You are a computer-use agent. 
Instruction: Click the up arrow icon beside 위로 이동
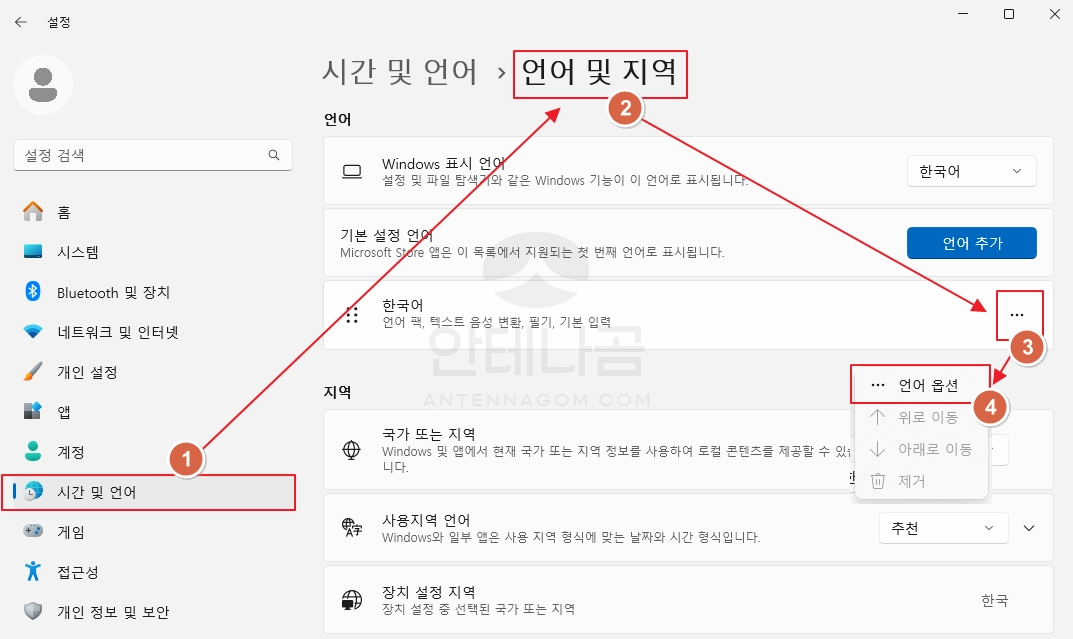(877, 417)
